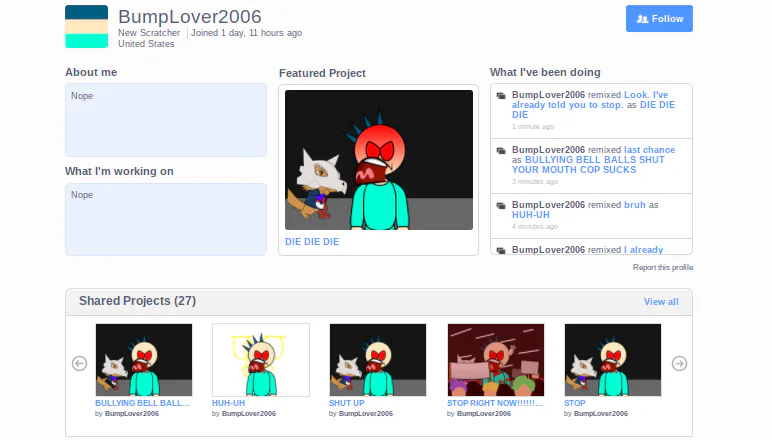Open BULLYING BELL BALL... project thumbnail

(144, 360)
